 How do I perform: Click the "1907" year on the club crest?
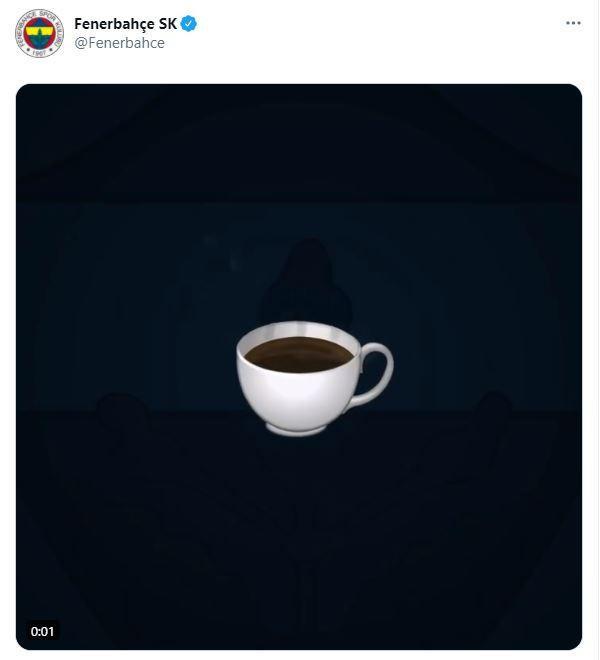coord(39,53)
